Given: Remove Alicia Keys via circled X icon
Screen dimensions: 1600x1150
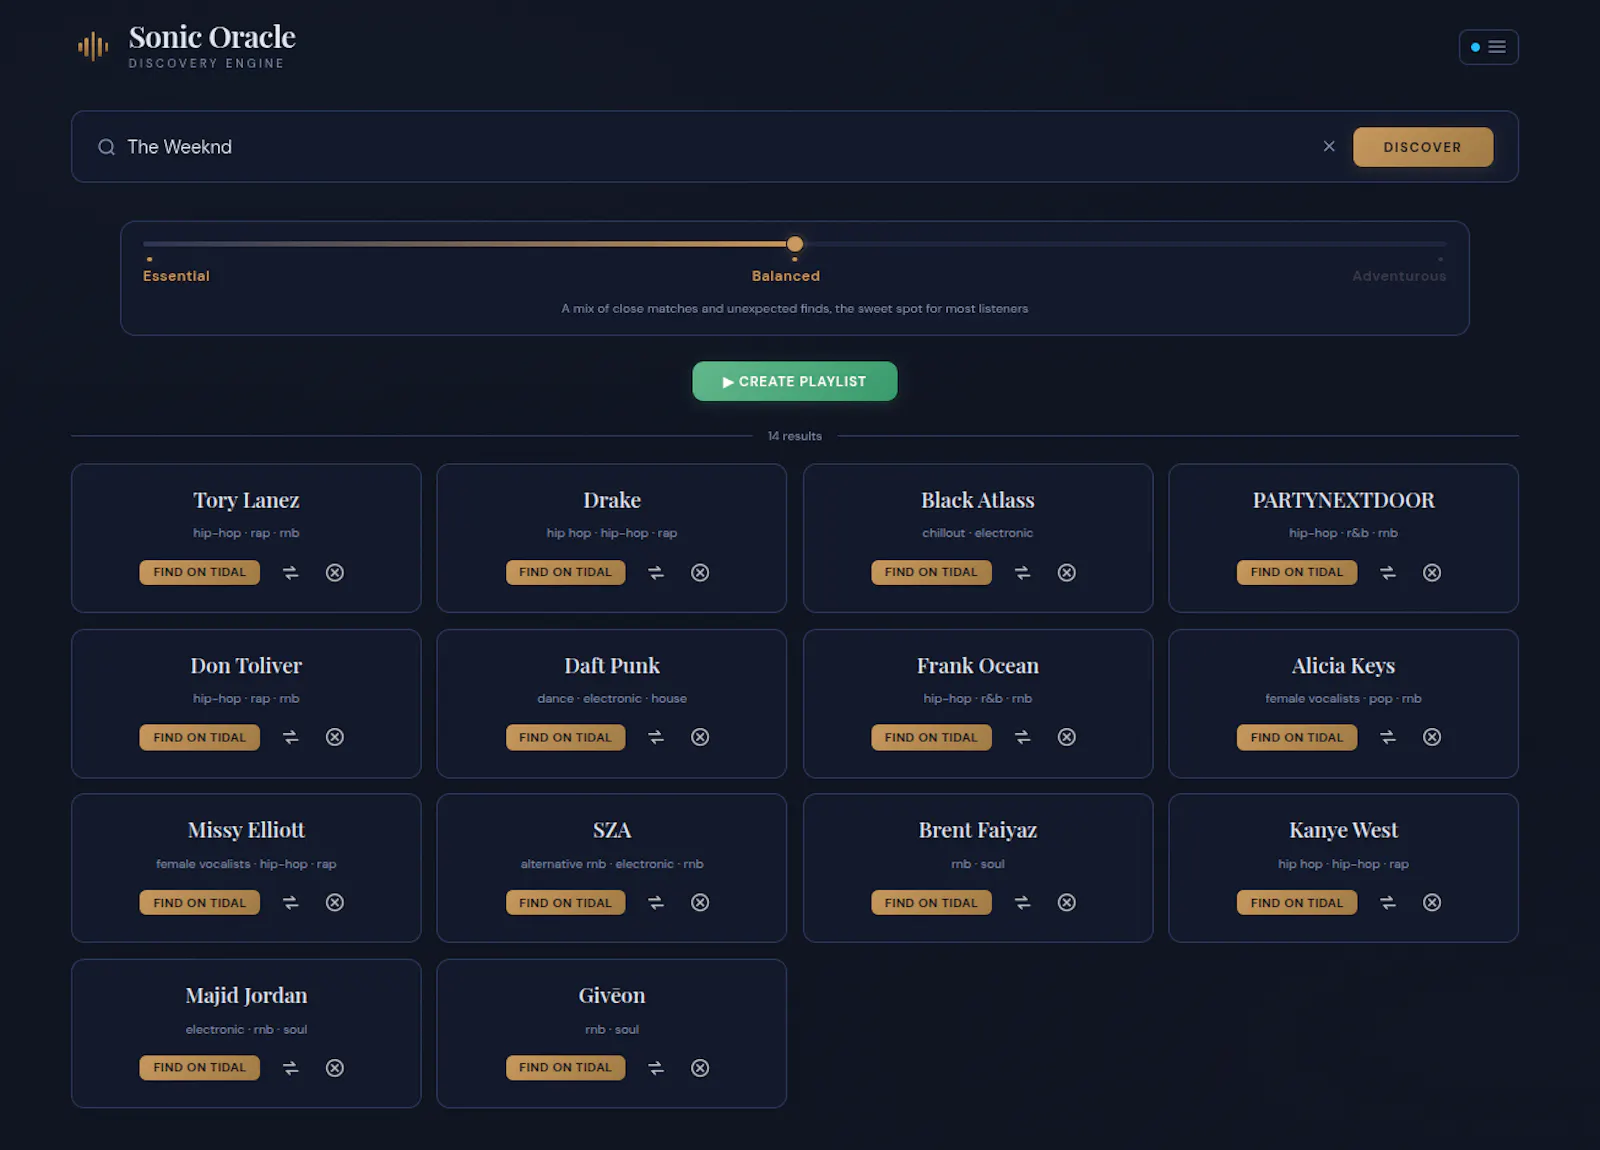Looking at the screenshot, I should click(1432, 737).
